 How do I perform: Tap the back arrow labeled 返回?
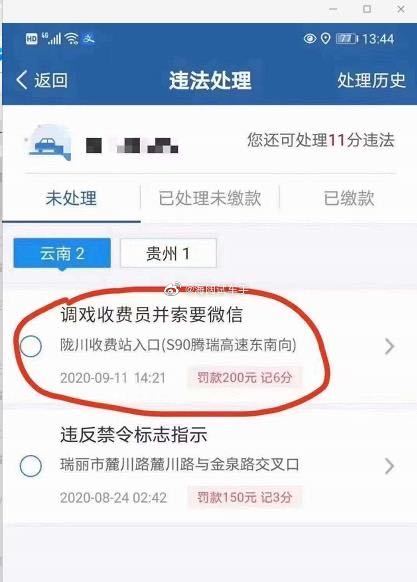[x=42, y=80]
